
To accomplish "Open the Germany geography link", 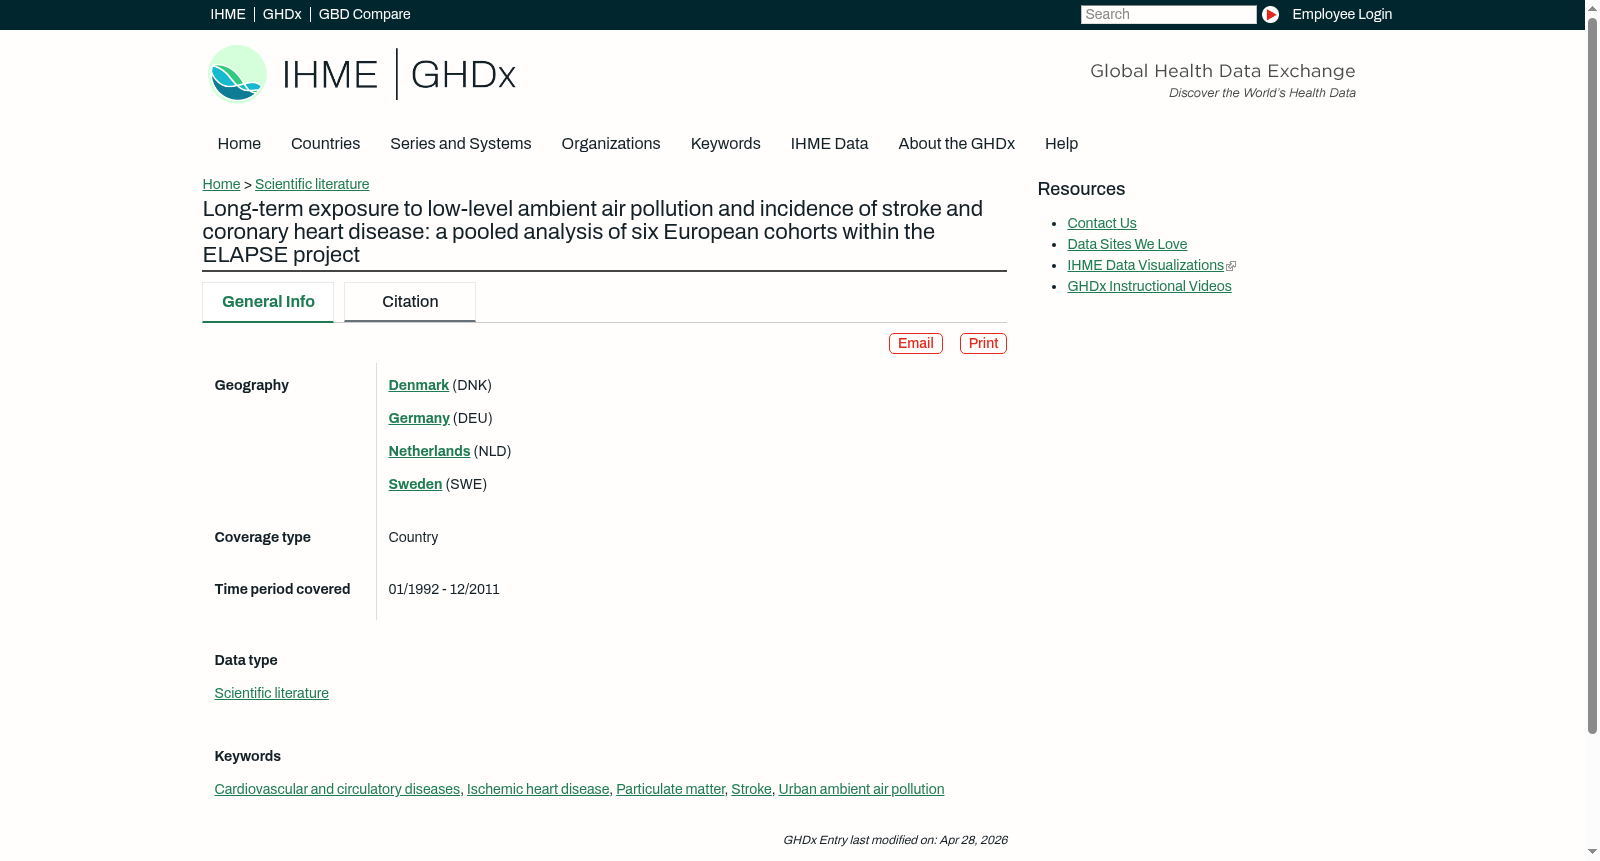I will [419, 418].
